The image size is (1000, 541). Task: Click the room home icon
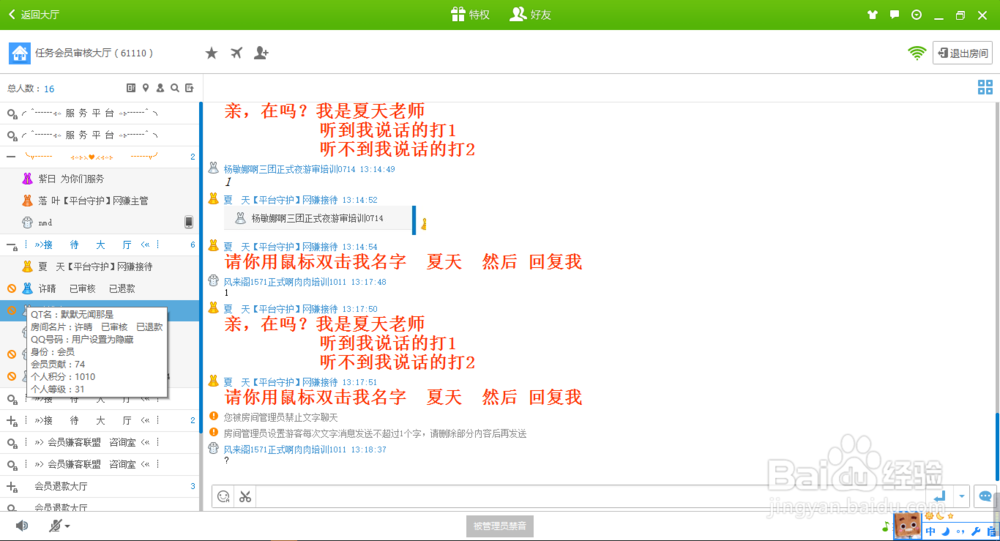pyautogui.click(x=19, y=53)
